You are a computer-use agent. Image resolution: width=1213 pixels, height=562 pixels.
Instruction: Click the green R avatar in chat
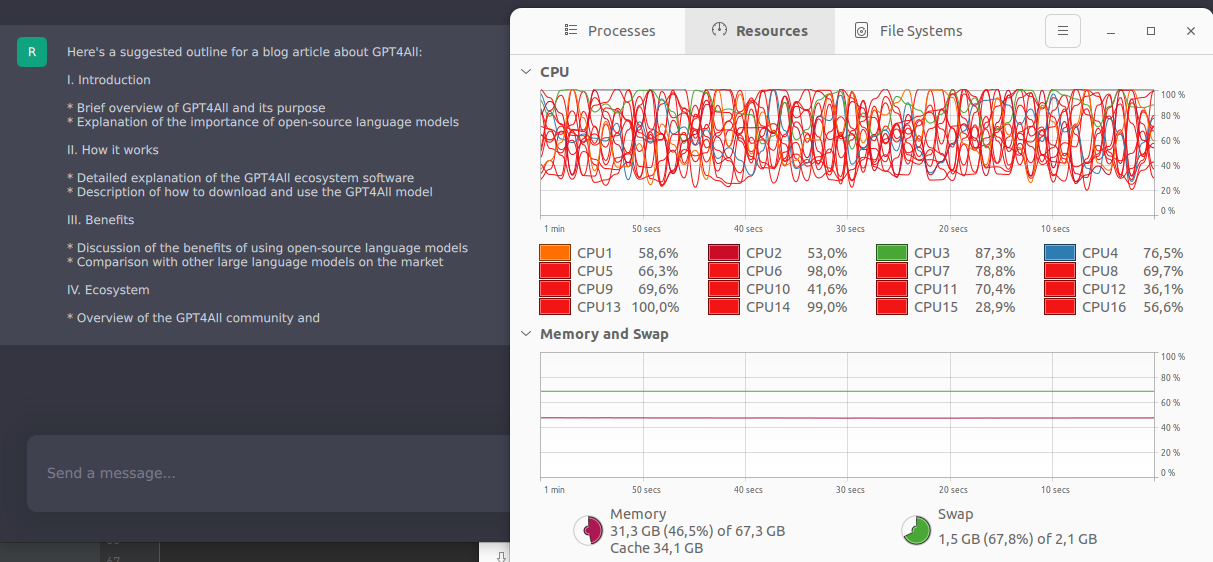click(x=32, y=52)
